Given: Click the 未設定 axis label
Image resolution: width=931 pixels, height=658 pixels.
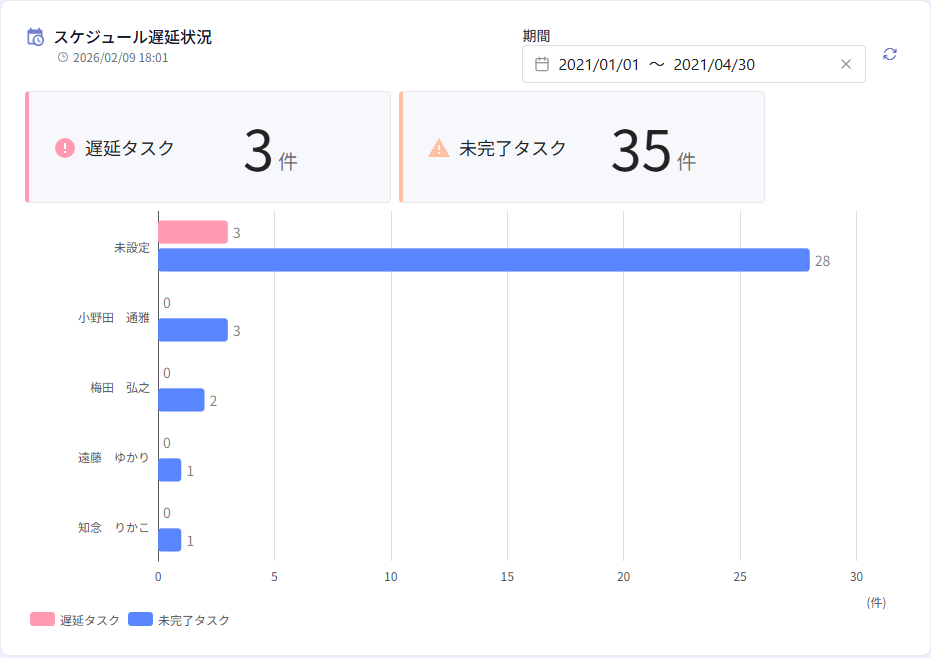Looking at the screenshot, I should click(133, 247).
